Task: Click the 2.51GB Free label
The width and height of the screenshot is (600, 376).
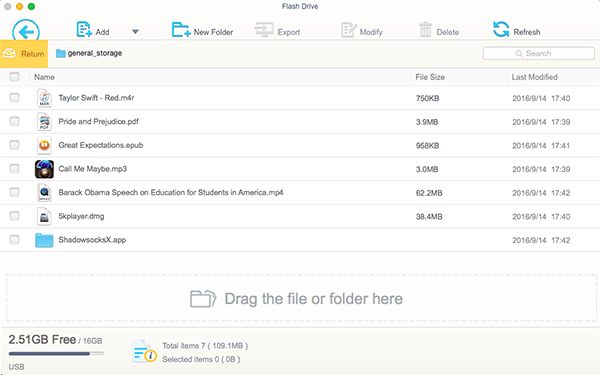Action: [x=42, y=340]
